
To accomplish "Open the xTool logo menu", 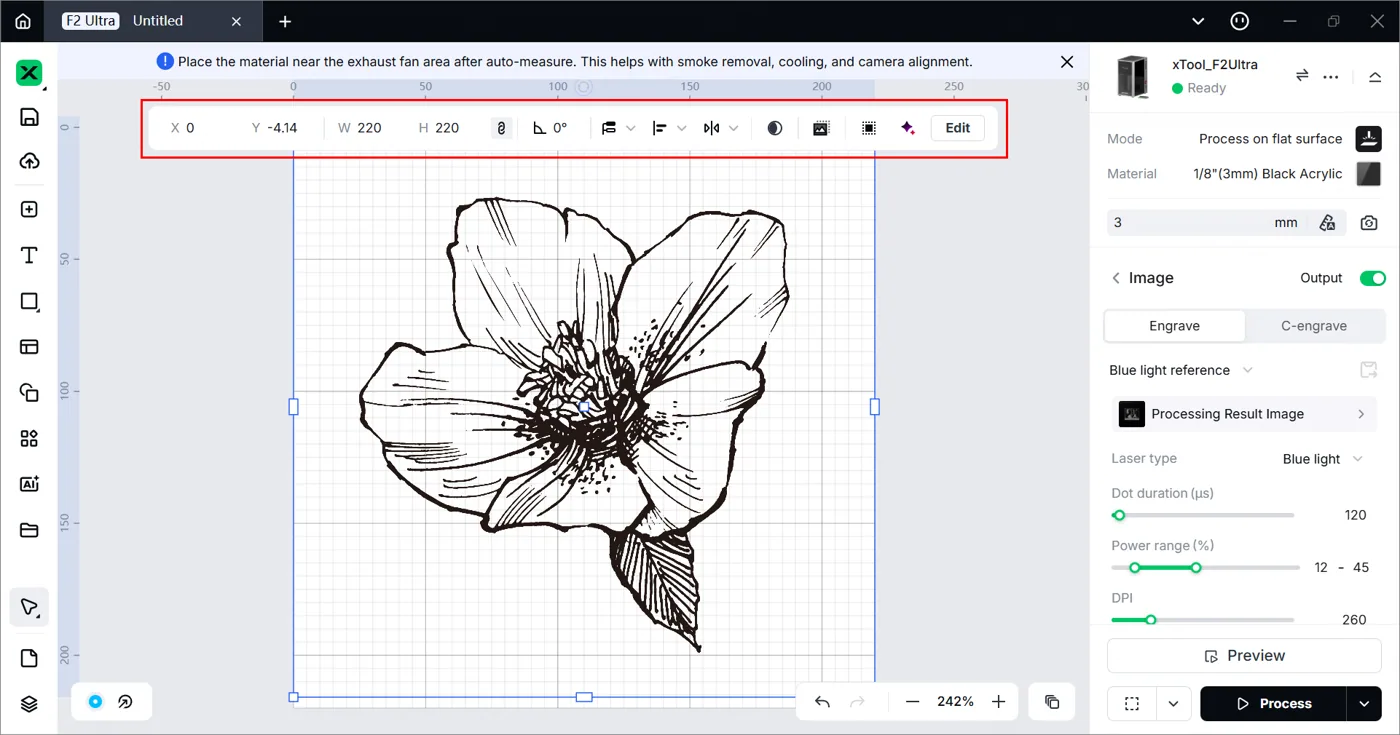I will [29, 73].
